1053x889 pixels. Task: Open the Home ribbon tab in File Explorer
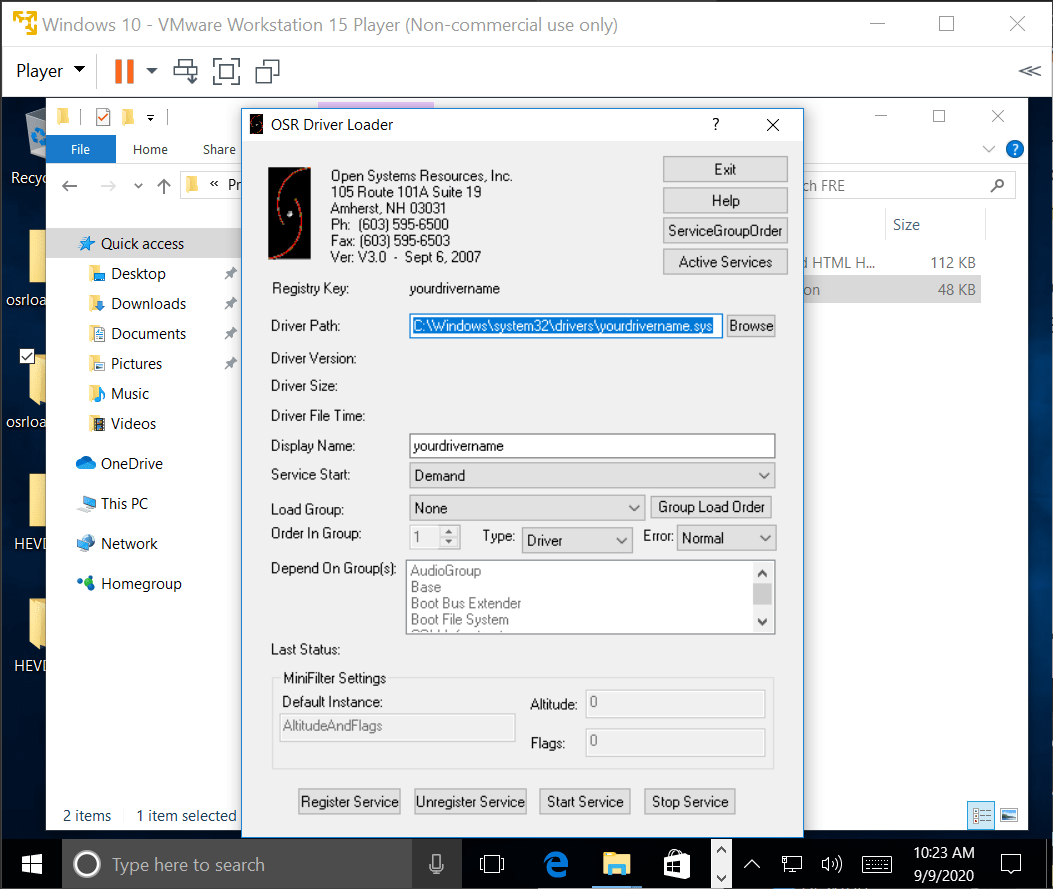point(150,149)
